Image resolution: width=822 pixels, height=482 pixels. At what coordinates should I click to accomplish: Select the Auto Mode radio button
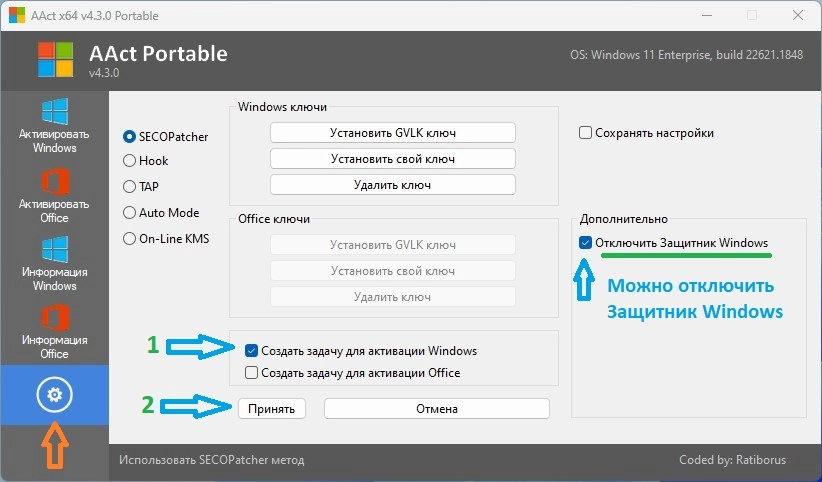pyautogui.click(x=129, y=212)
